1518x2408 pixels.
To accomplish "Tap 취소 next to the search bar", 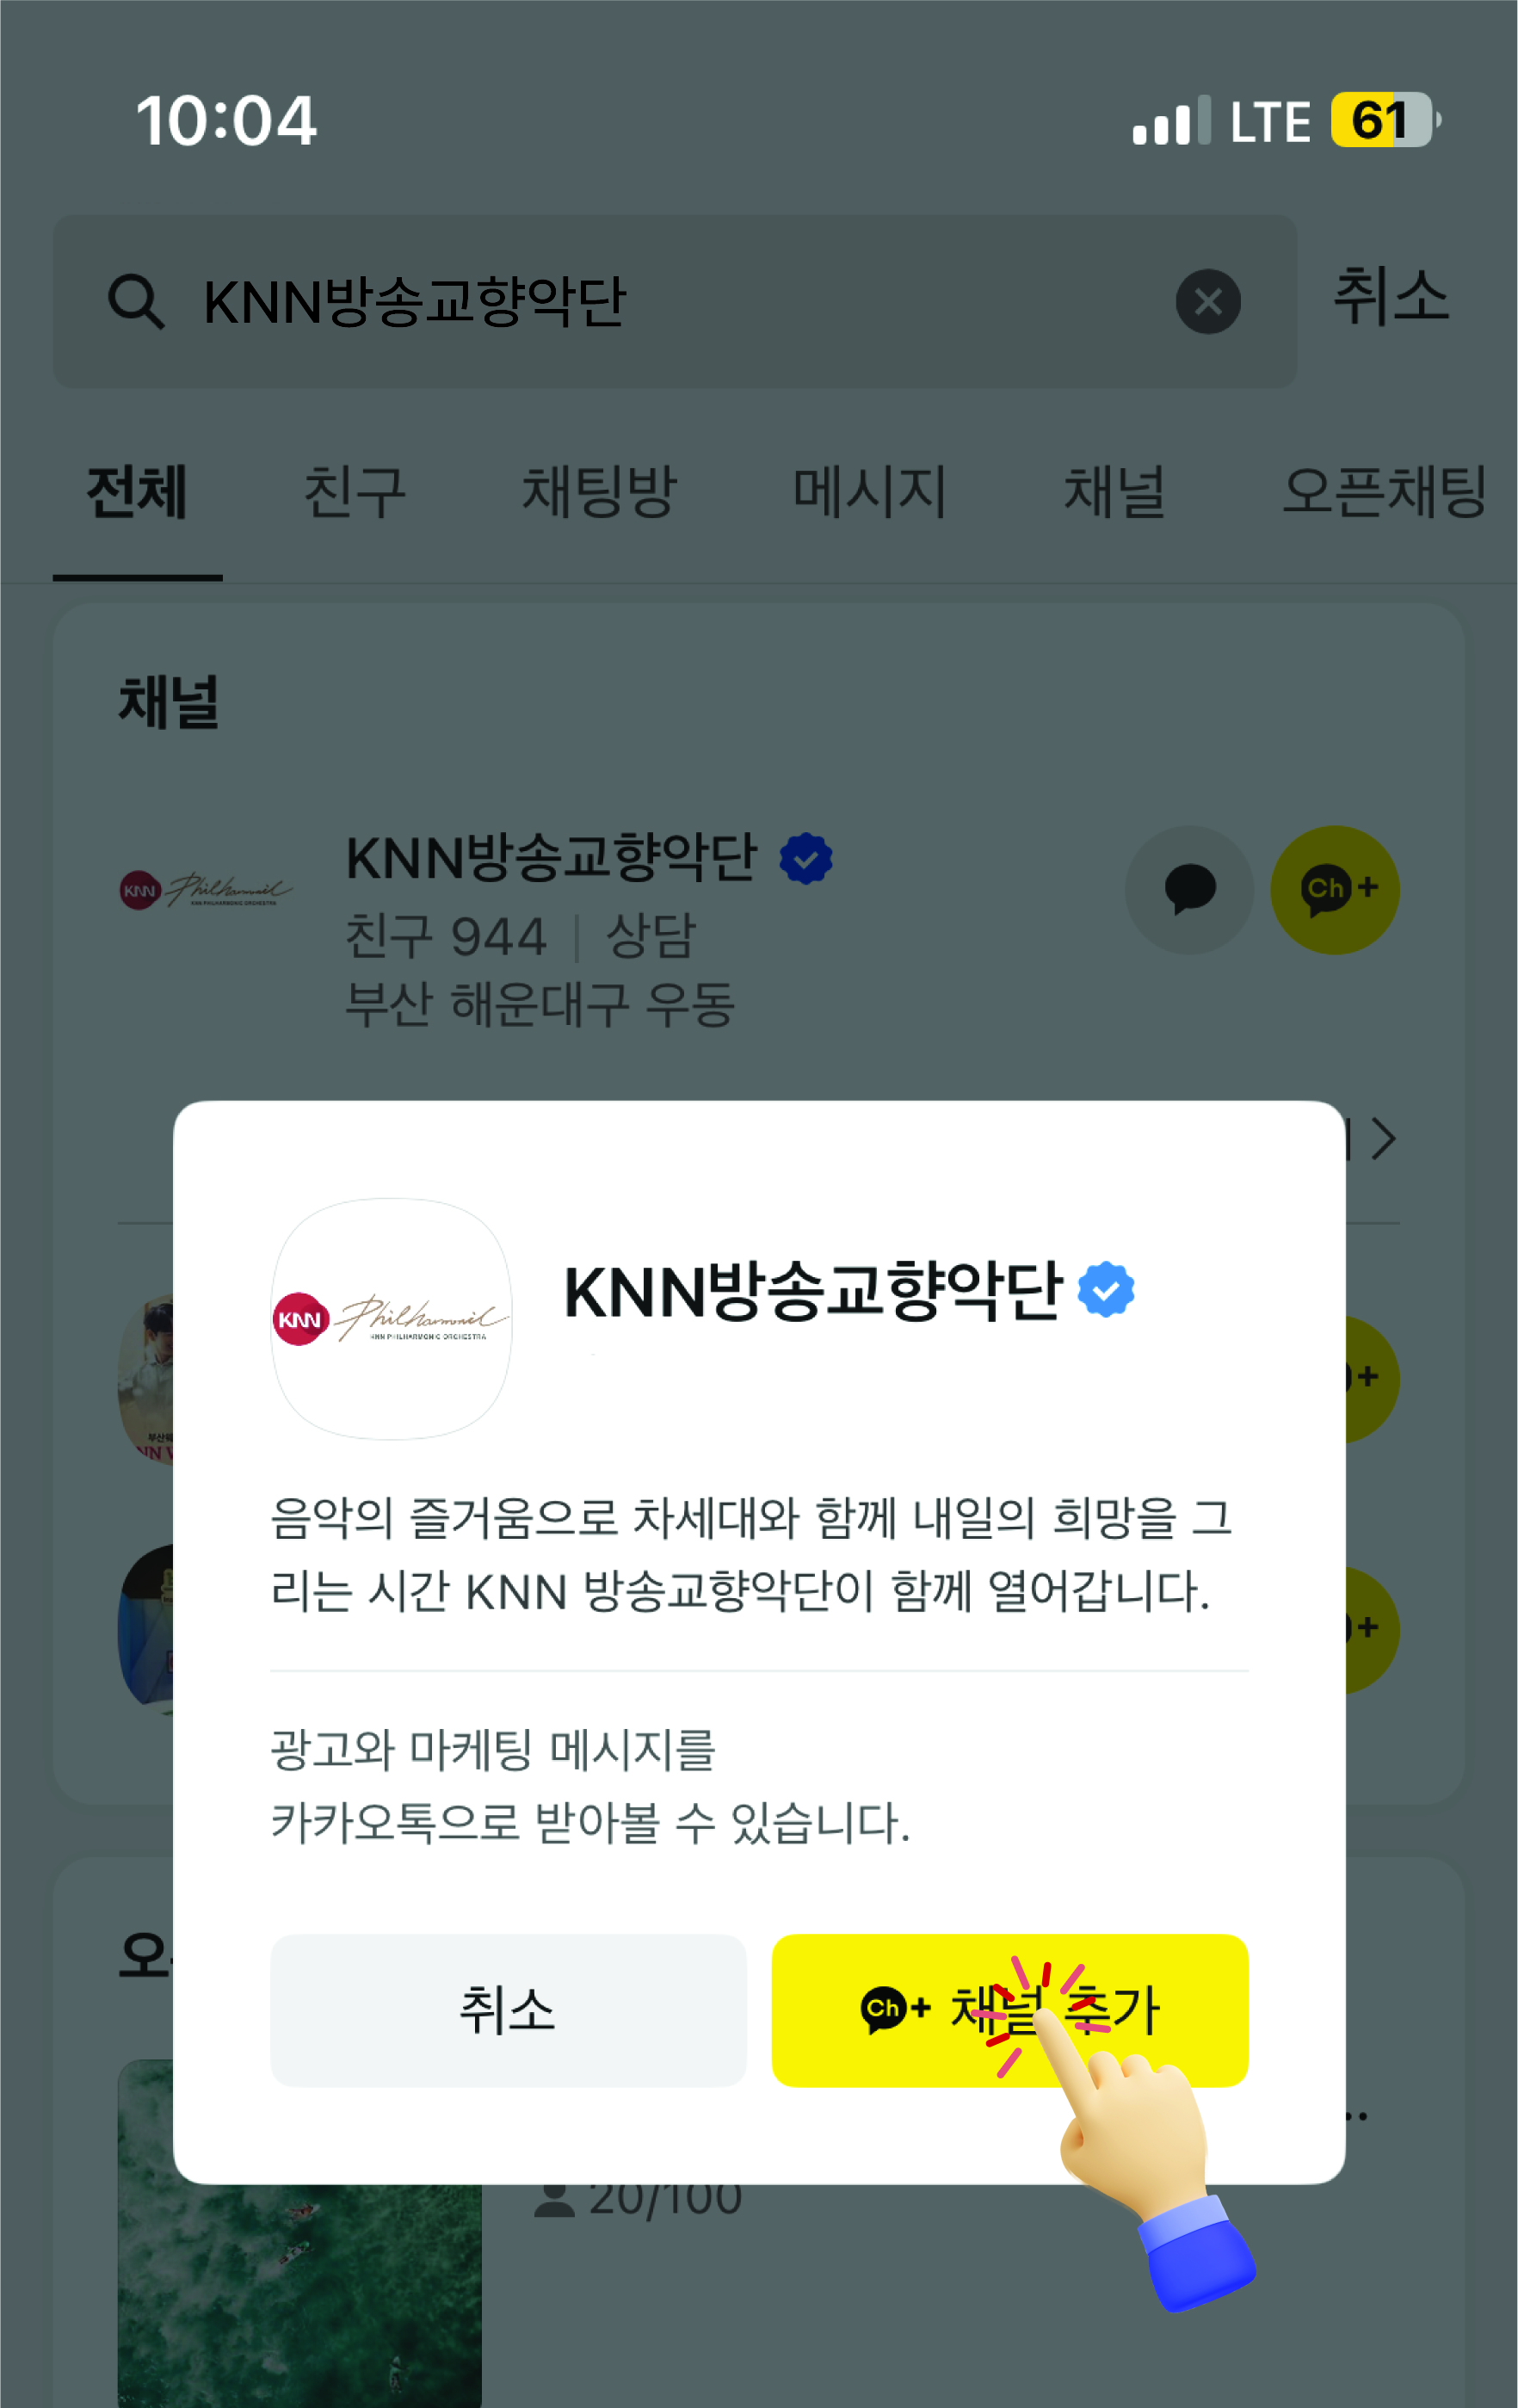I will [1391, 297].
